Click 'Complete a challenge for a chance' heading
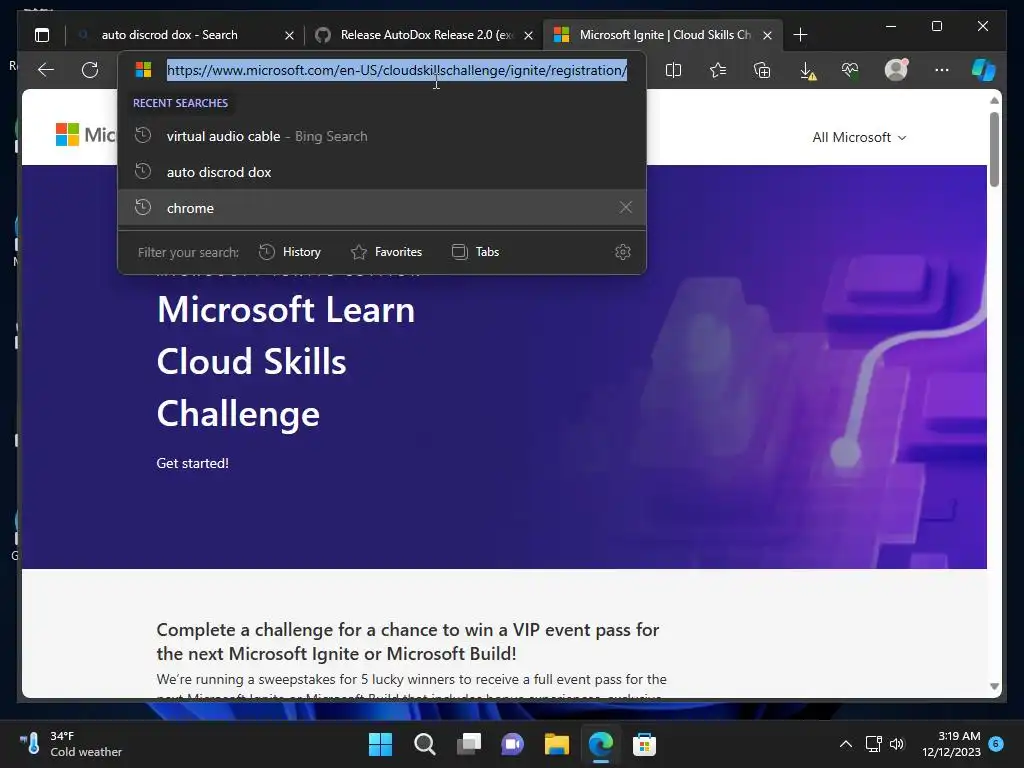Image resolution: width=1024 pixels, height=768 pixels. click(408, 641)
